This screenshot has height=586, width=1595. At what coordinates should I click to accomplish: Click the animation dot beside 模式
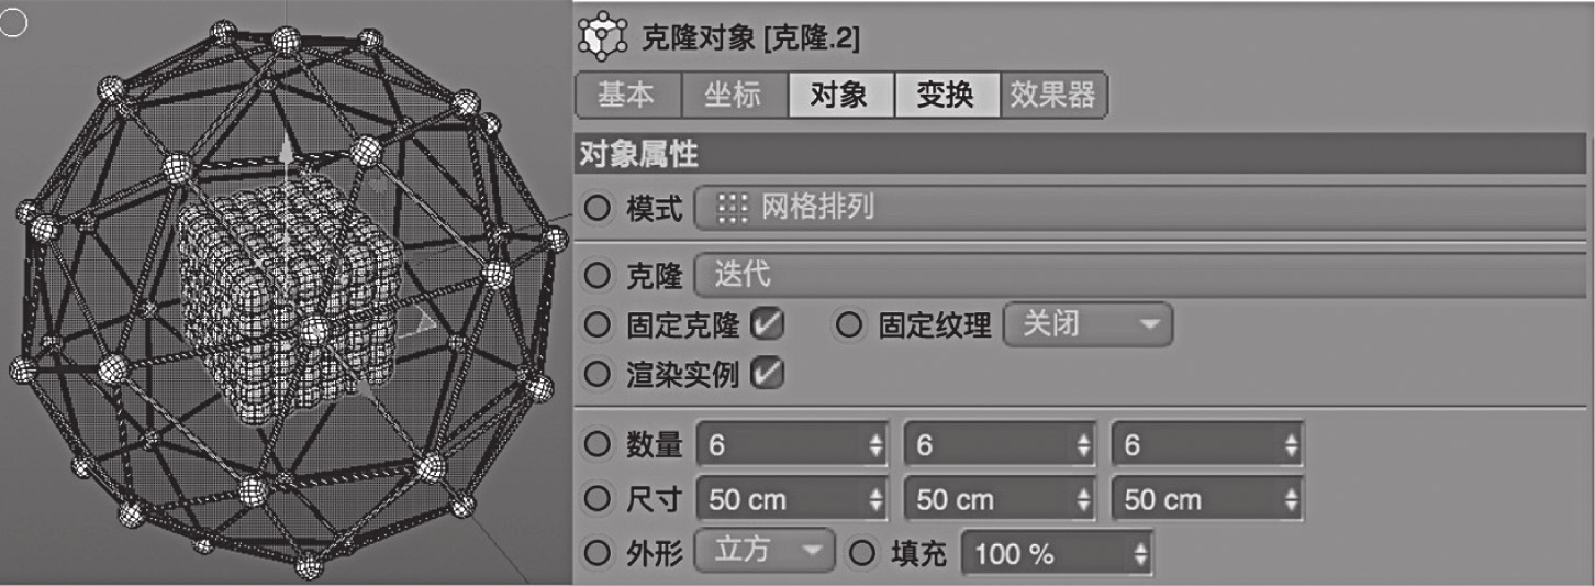(597, 208)
